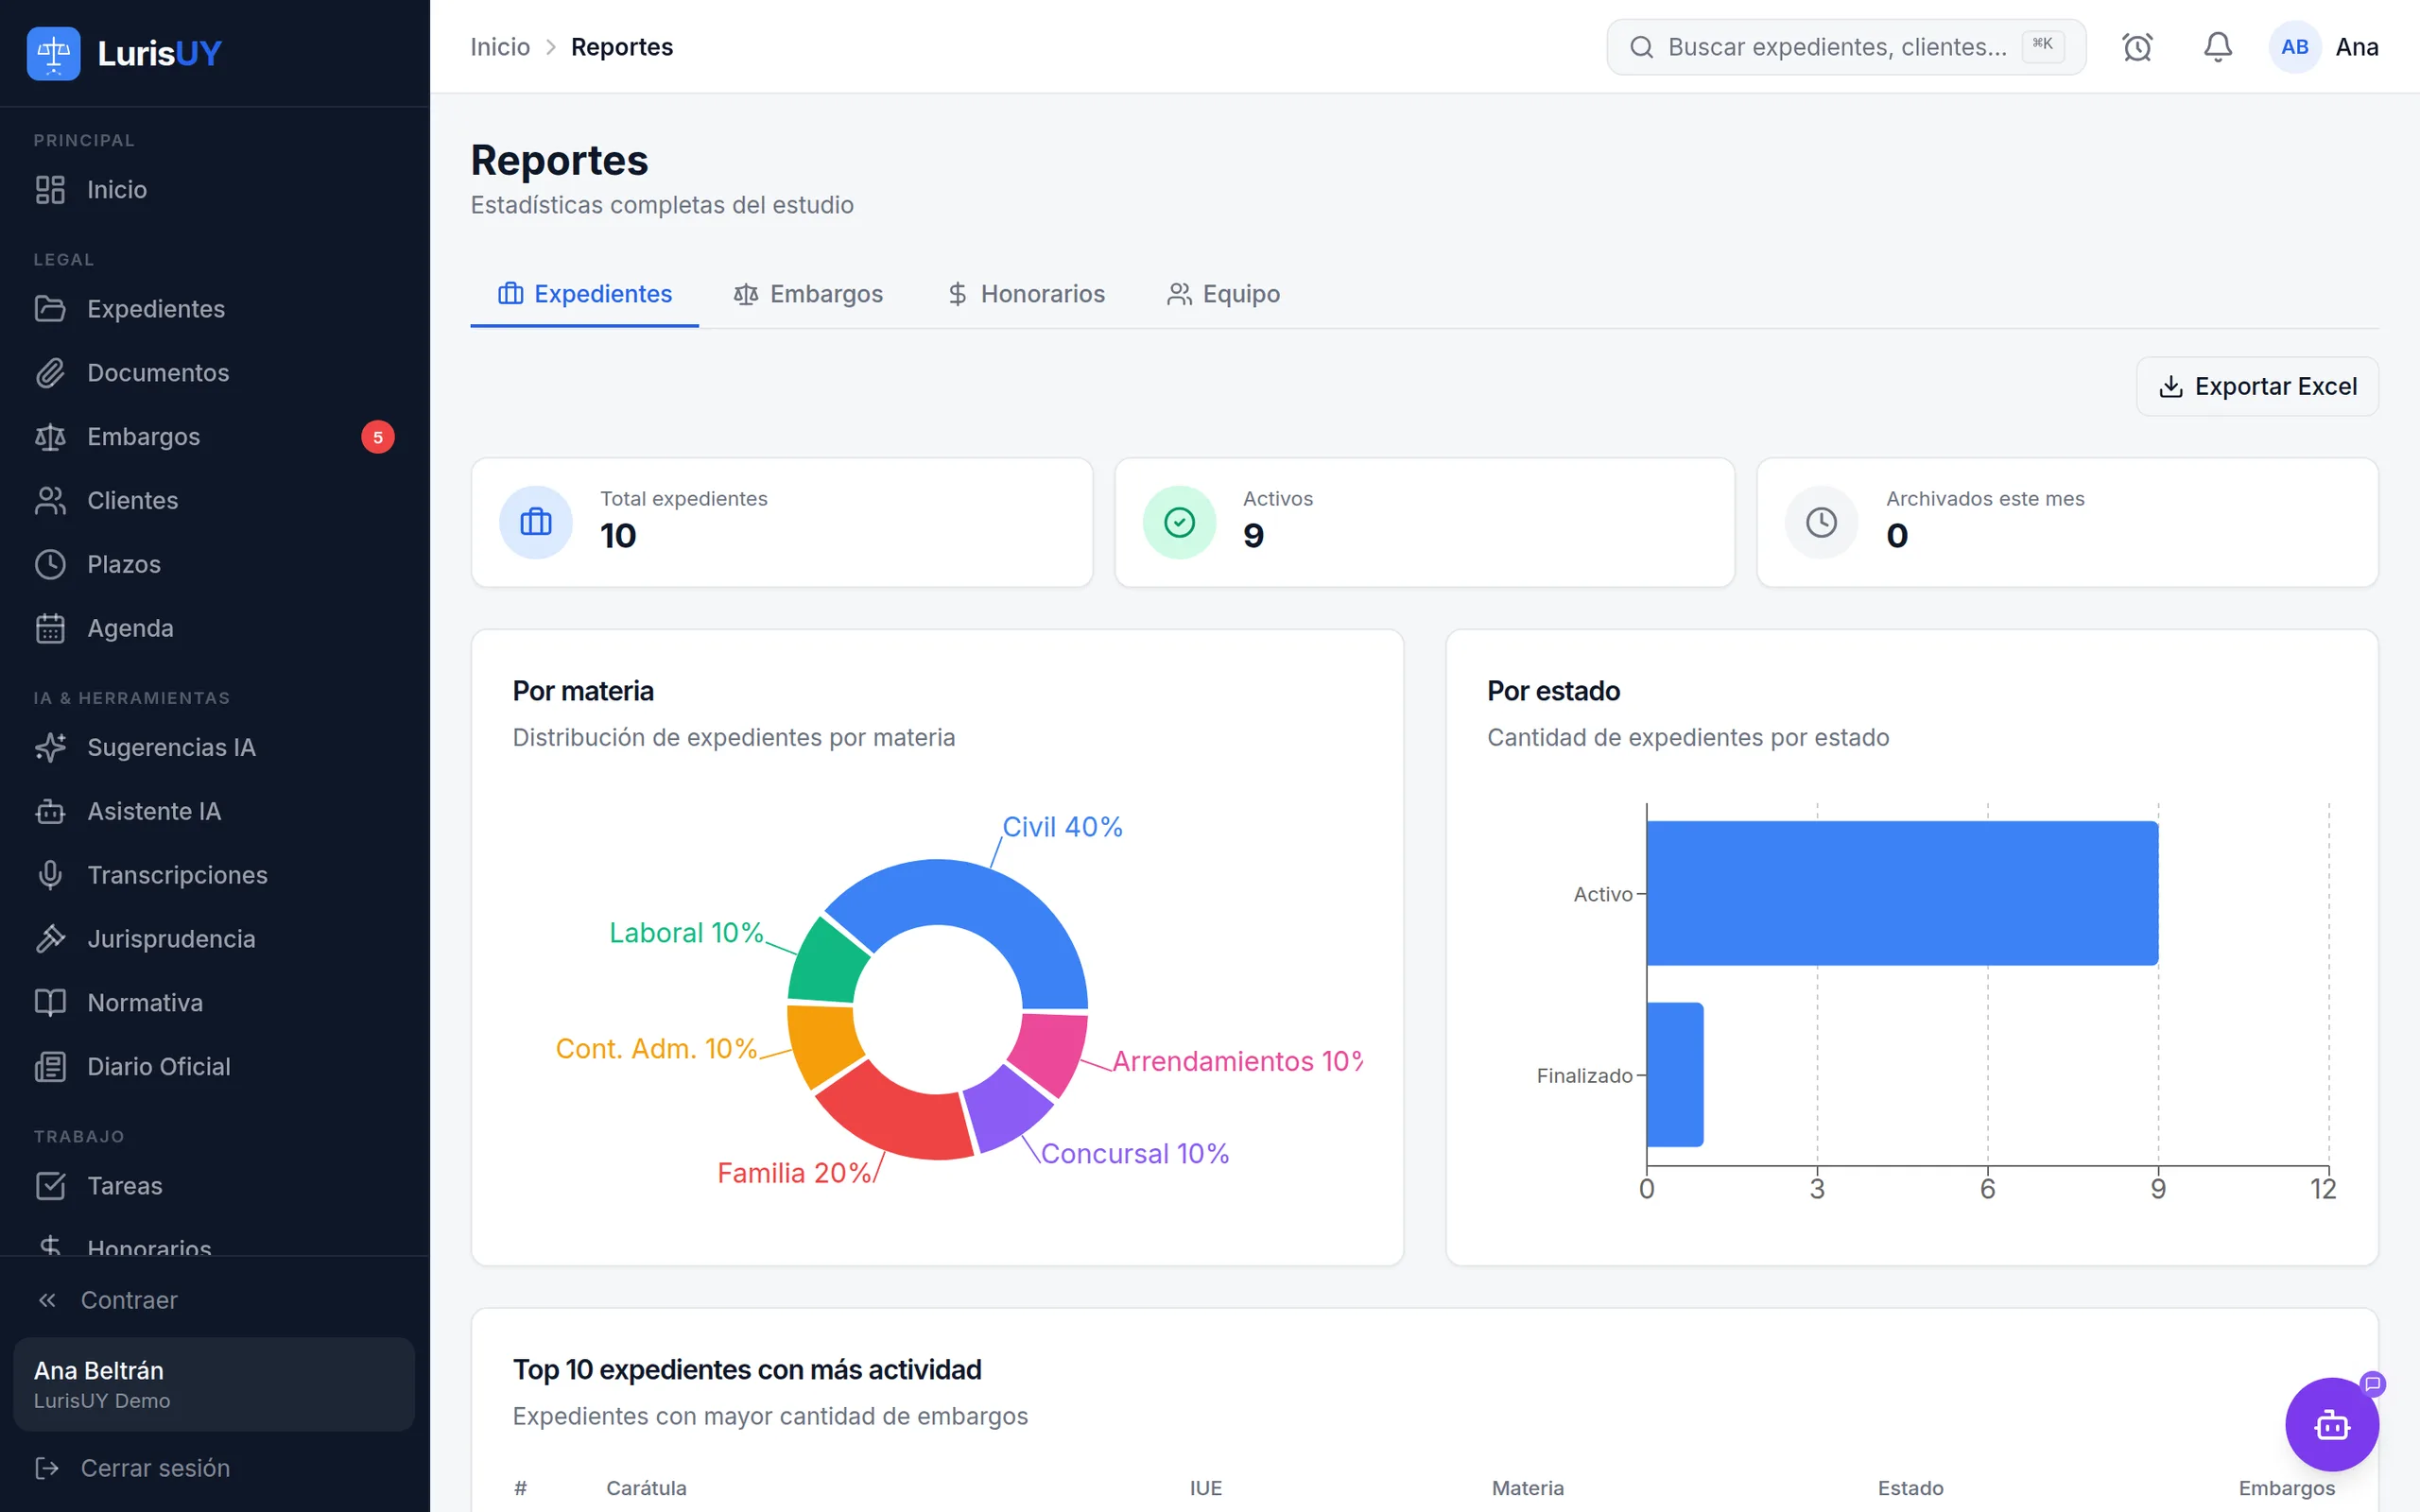Click the IUE column header

(1206, 1487)
